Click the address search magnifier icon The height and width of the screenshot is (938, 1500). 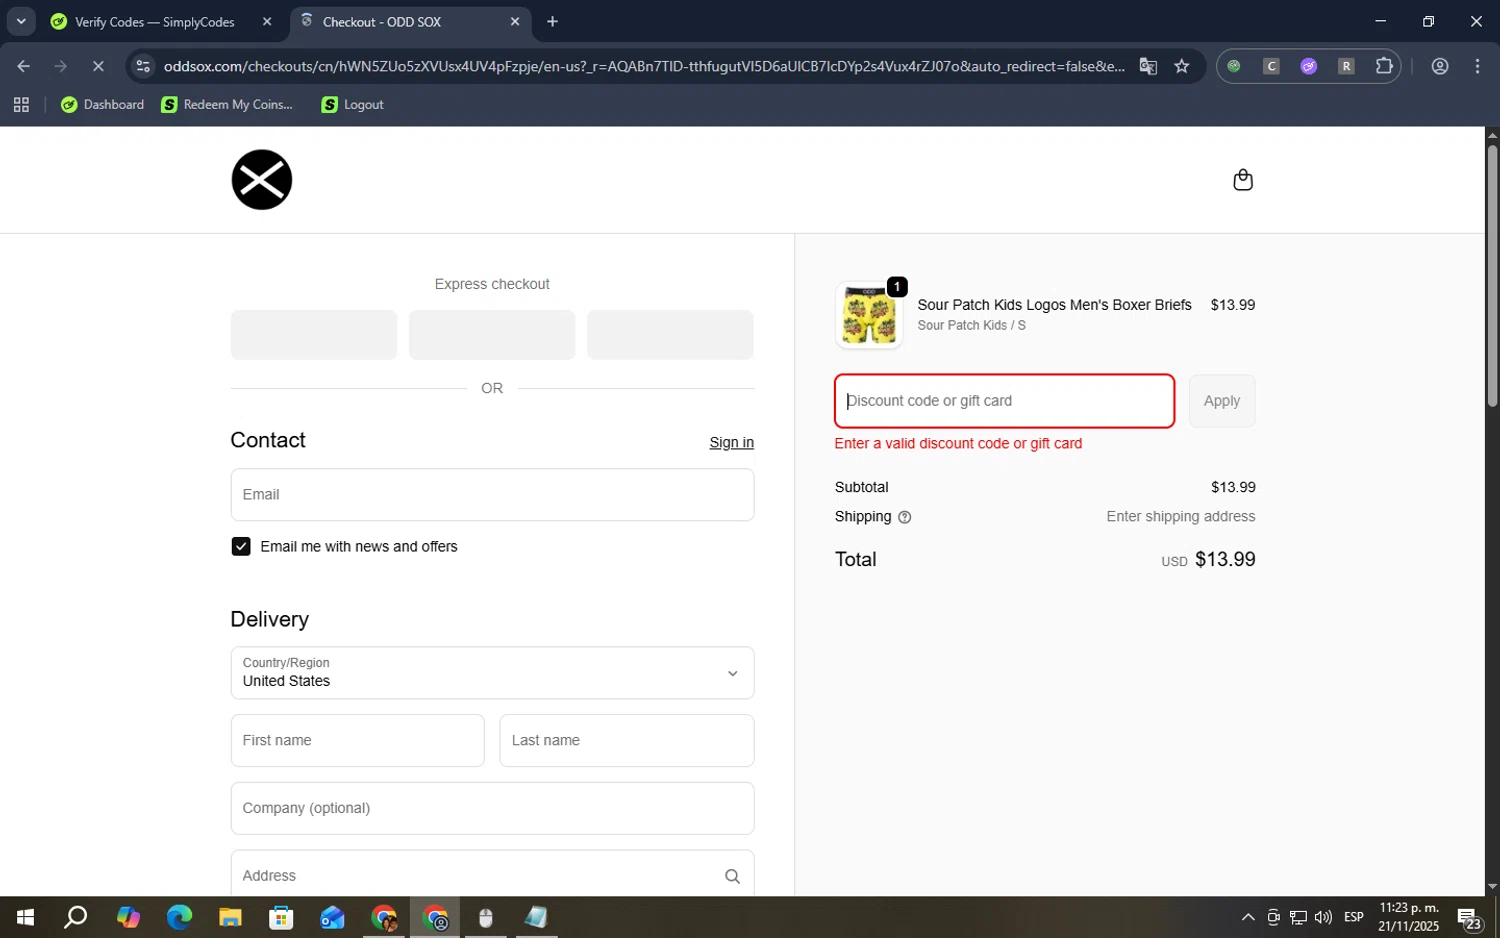point(732,876)
